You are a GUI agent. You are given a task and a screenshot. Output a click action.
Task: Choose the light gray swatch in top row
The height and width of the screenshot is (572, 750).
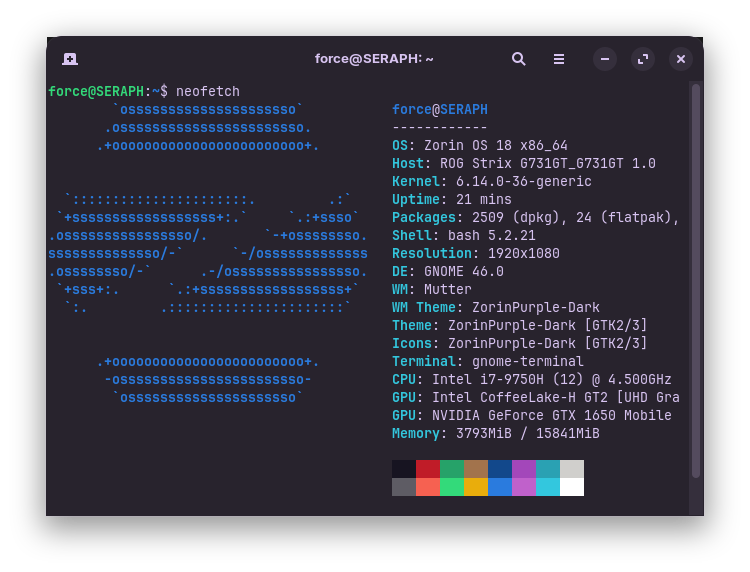tap(572, 469)
